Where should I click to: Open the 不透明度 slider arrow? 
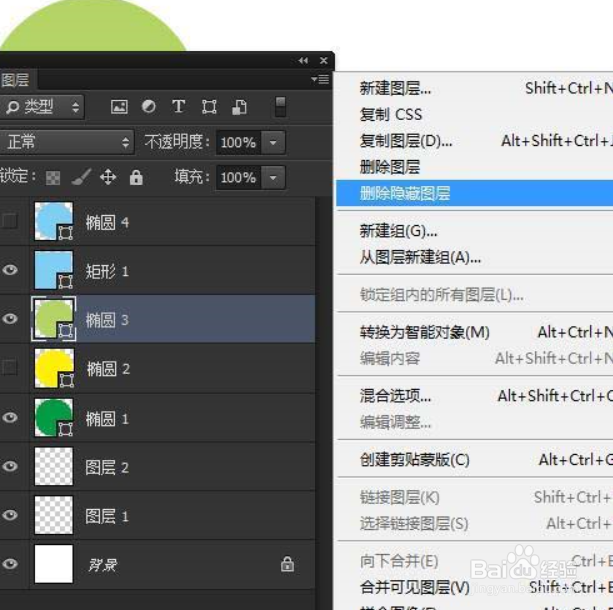coord(273,142)
